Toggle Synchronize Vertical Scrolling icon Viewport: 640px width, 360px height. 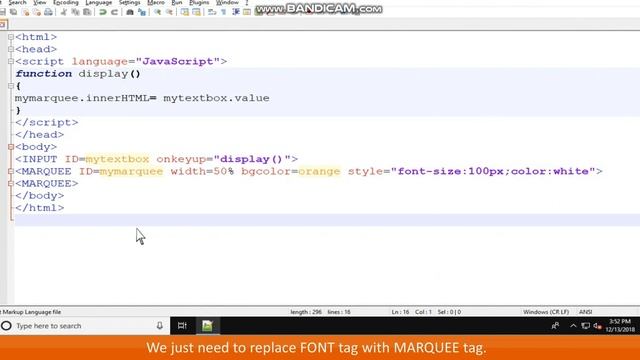184,12
